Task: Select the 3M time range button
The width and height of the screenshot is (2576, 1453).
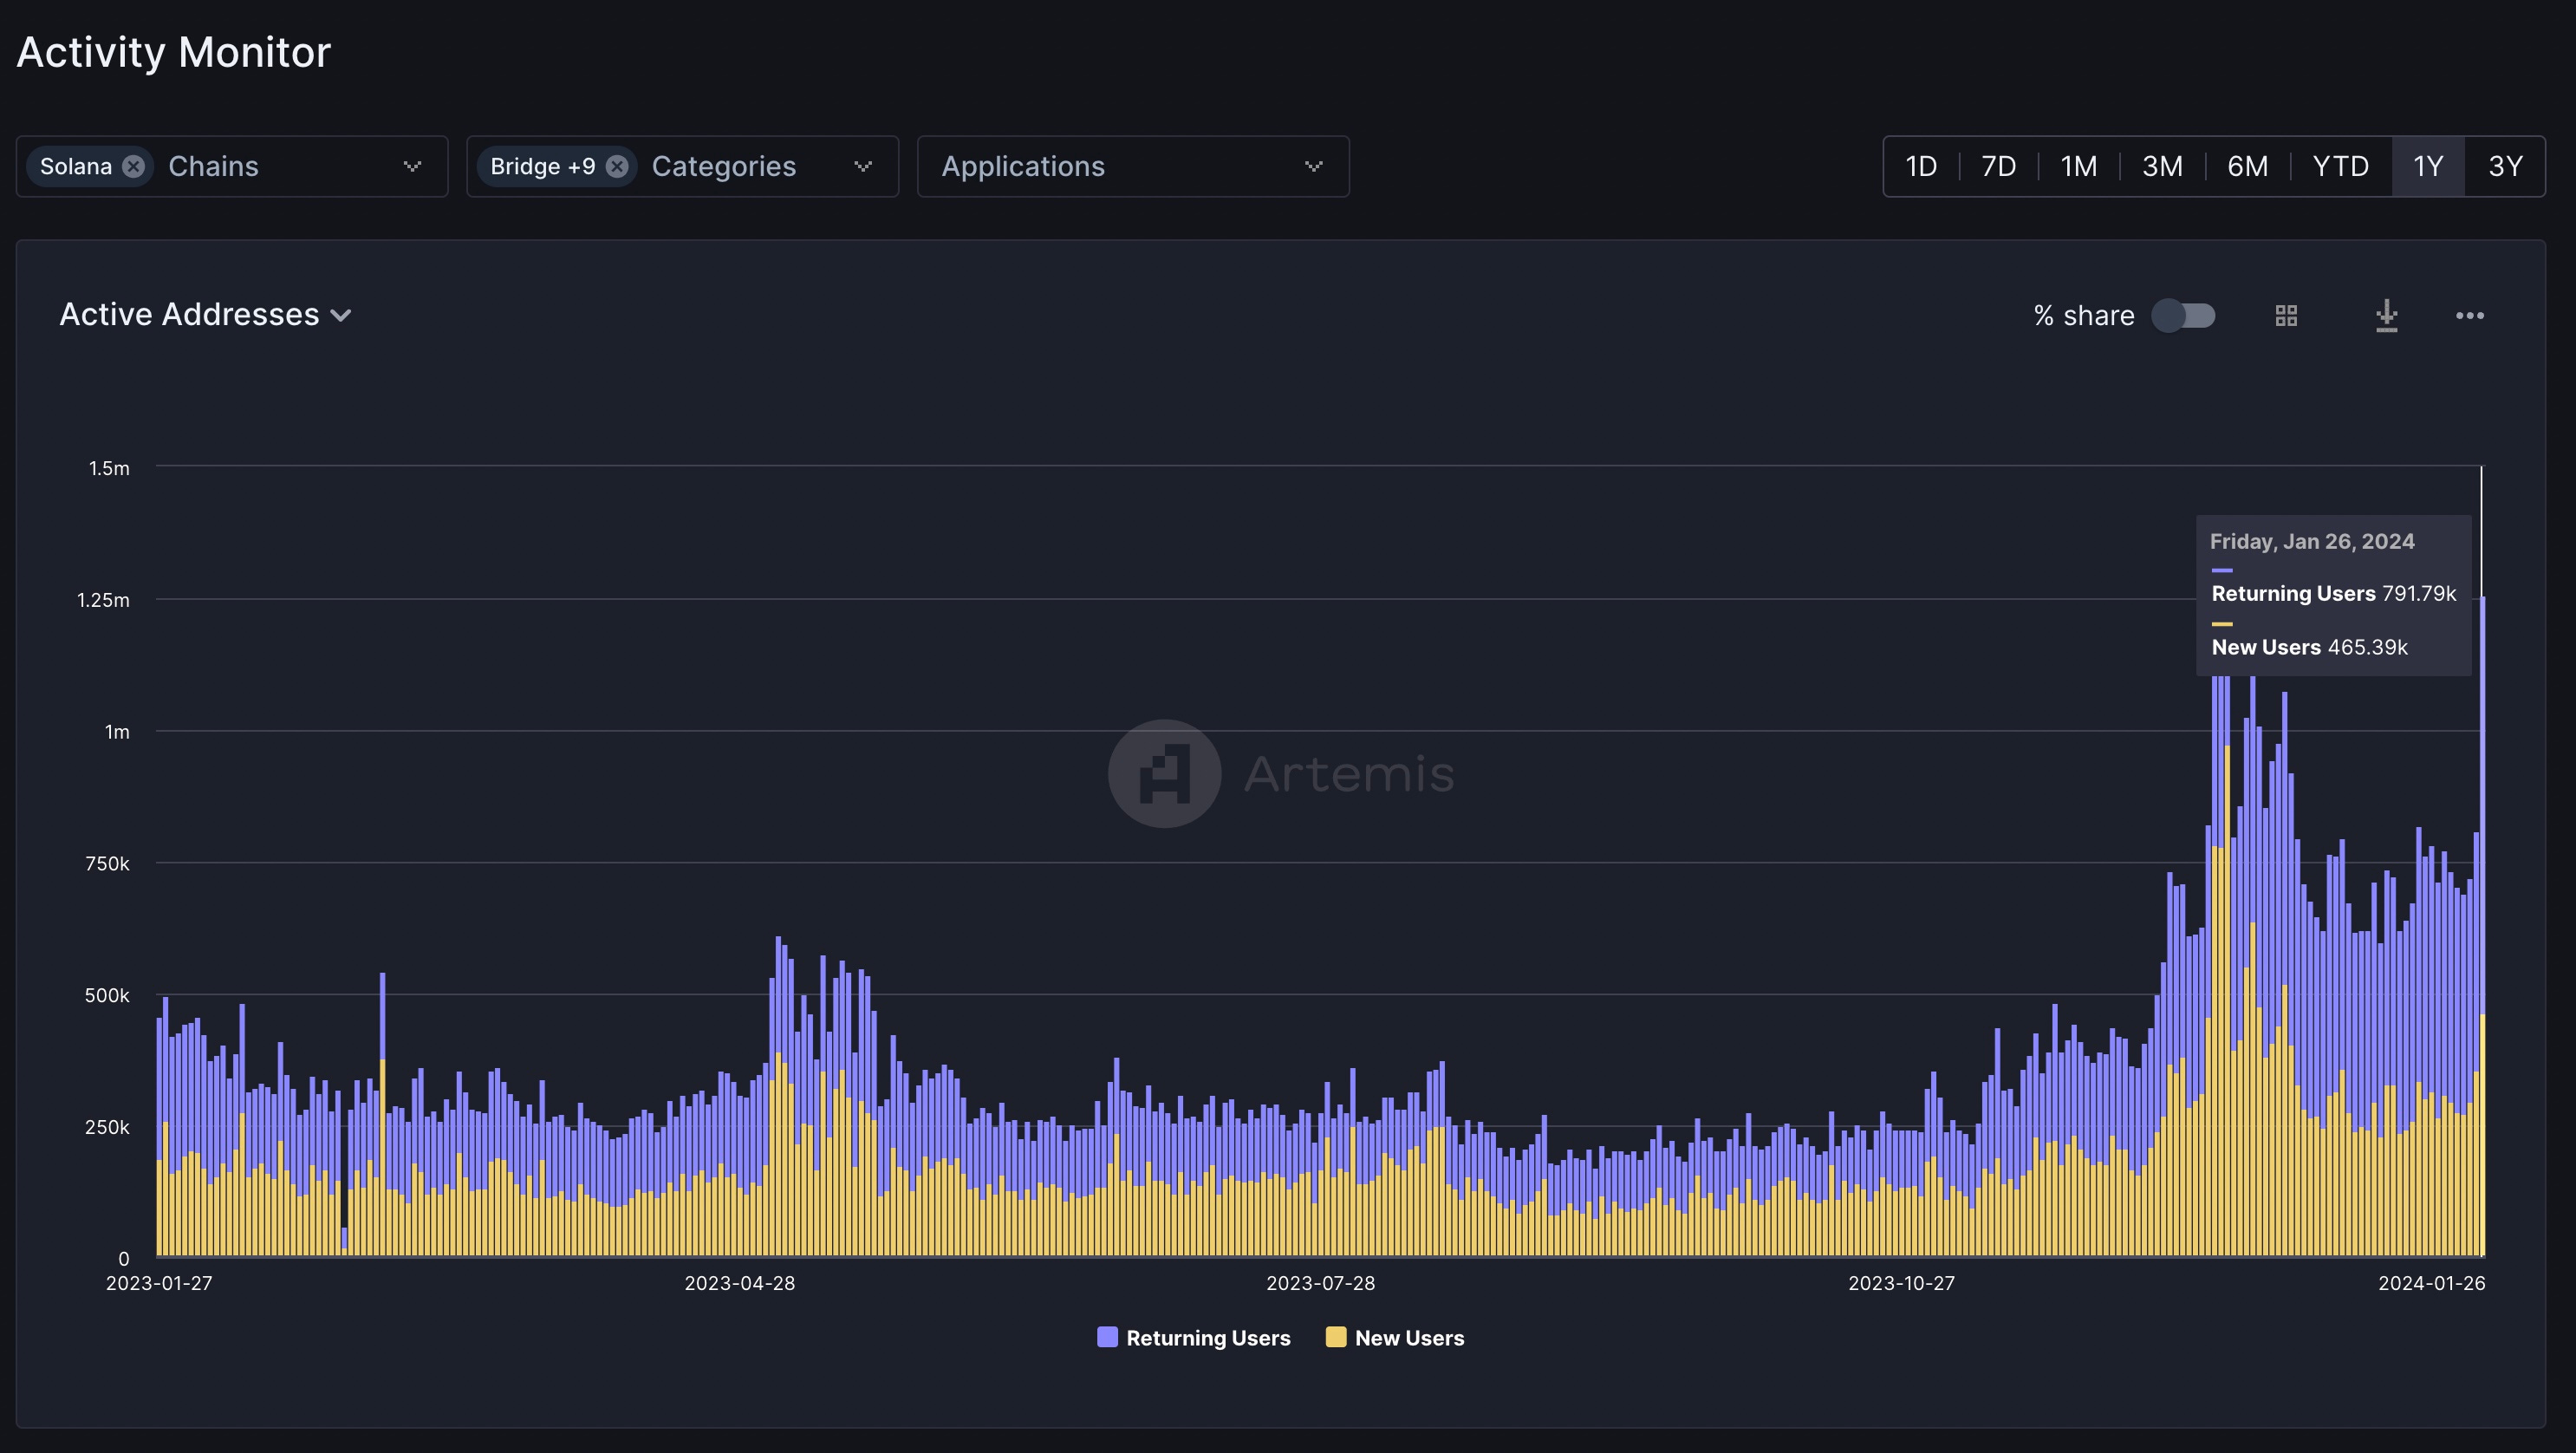Action: pyautogui.click(x=2162, y=166)
